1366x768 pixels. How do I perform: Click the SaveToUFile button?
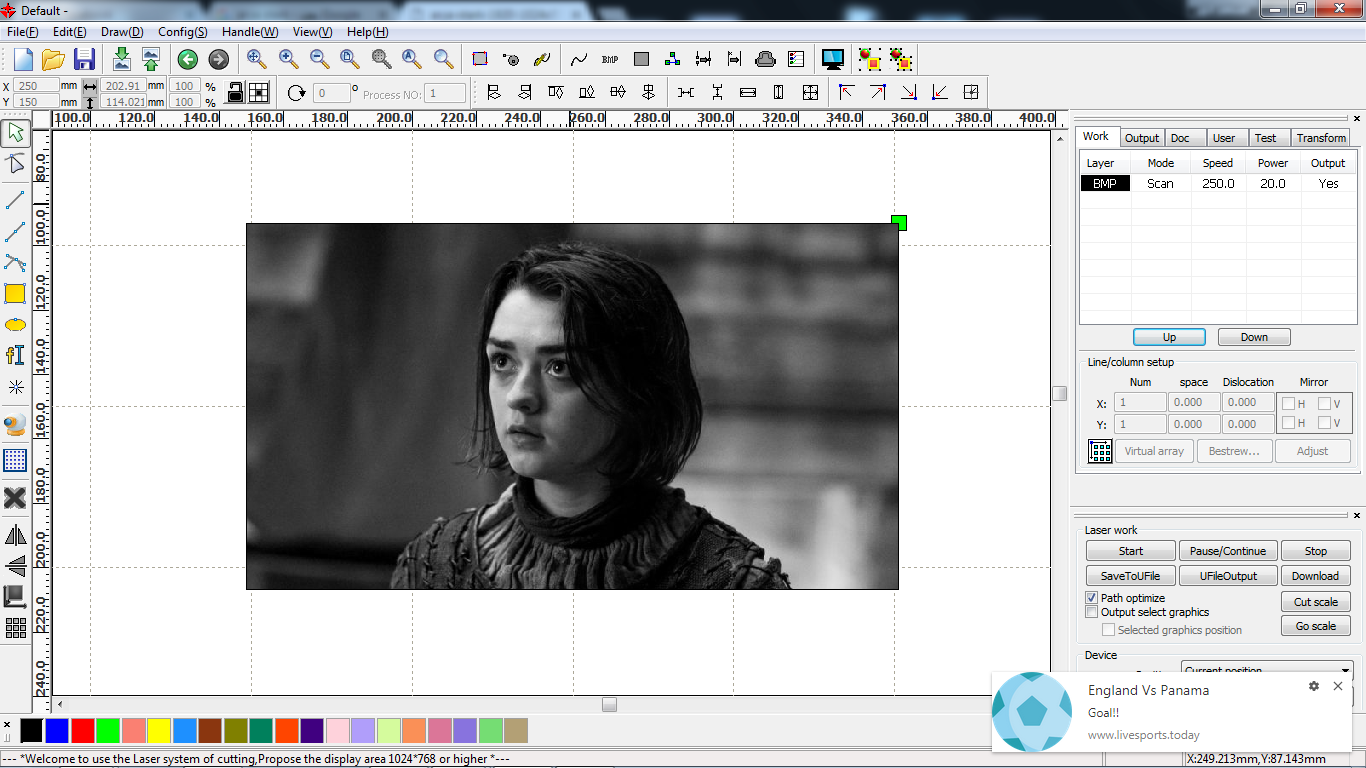click(1131, 576)
